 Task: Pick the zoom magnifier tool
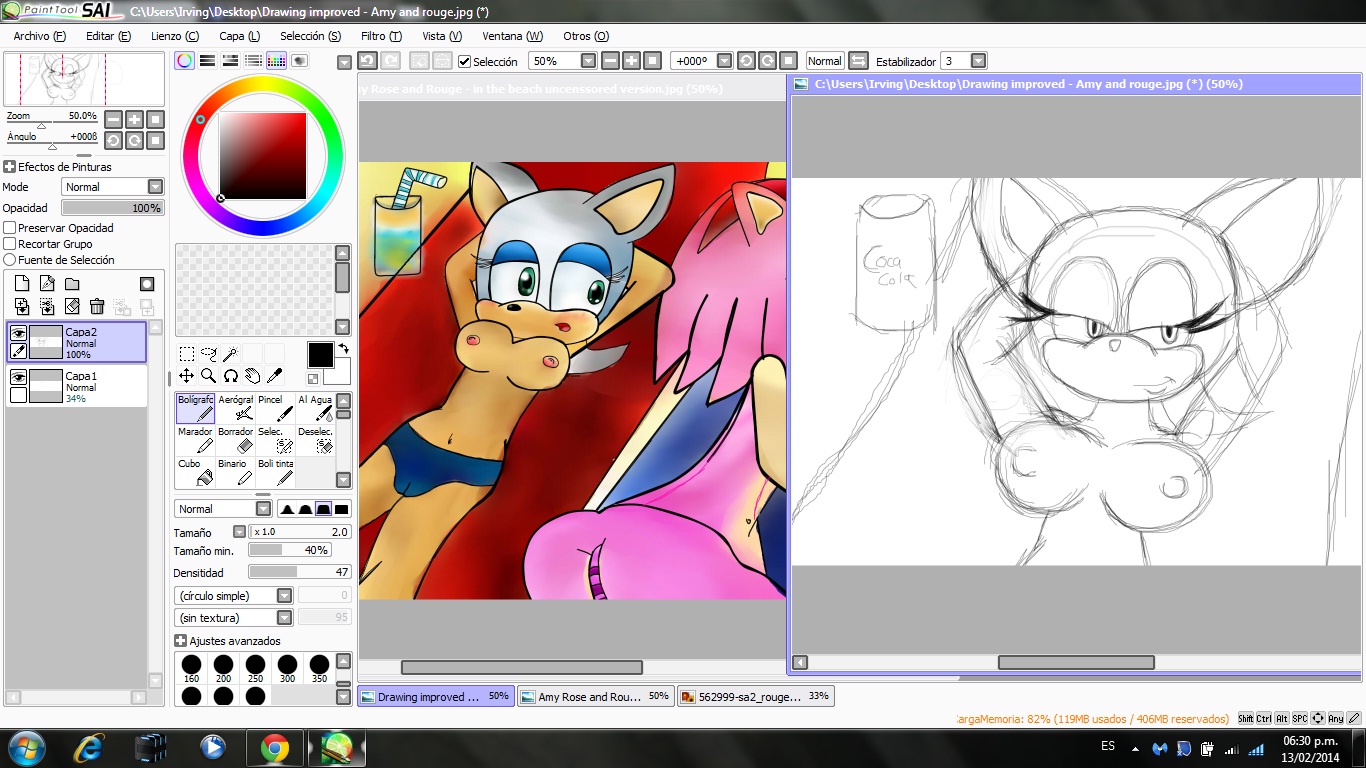pos(208,376)
